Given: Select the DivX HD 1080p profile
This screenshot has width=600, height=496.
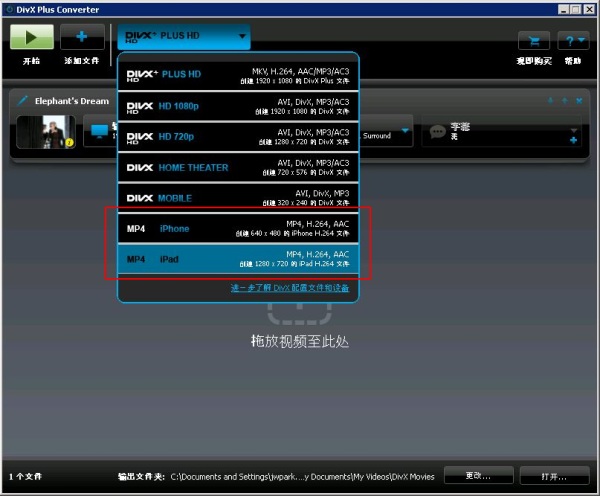Looking at the screenshot, I should (238, 106).
